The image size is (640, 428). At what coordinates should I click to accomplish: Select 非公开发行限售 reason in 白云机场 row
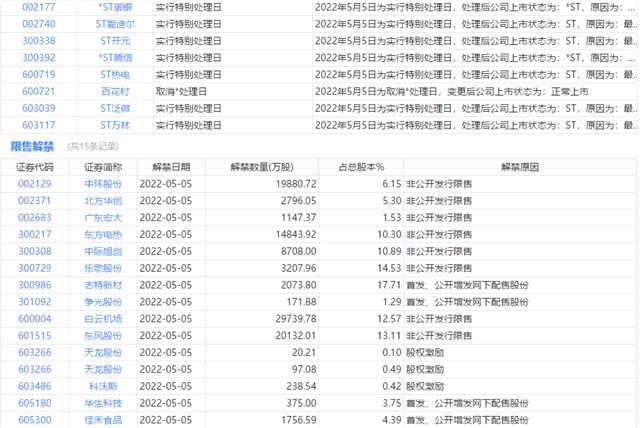tap(439, 319)
